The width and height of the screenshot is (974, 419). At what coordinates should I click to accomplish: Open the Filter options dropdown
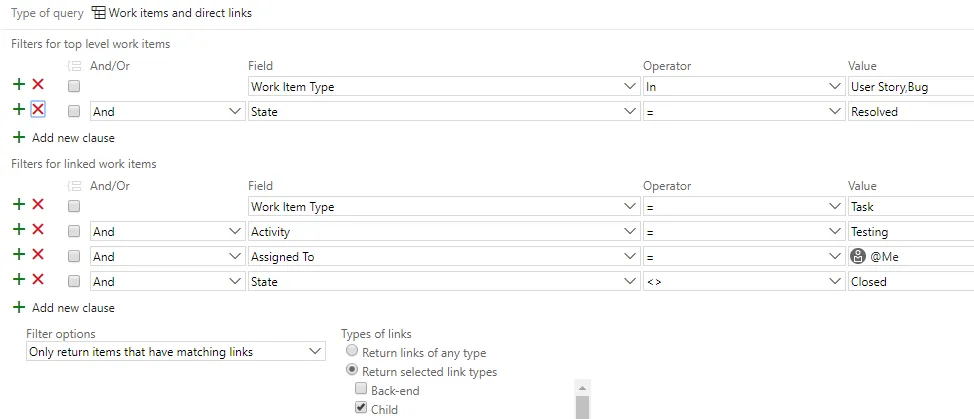pos(175,352)
